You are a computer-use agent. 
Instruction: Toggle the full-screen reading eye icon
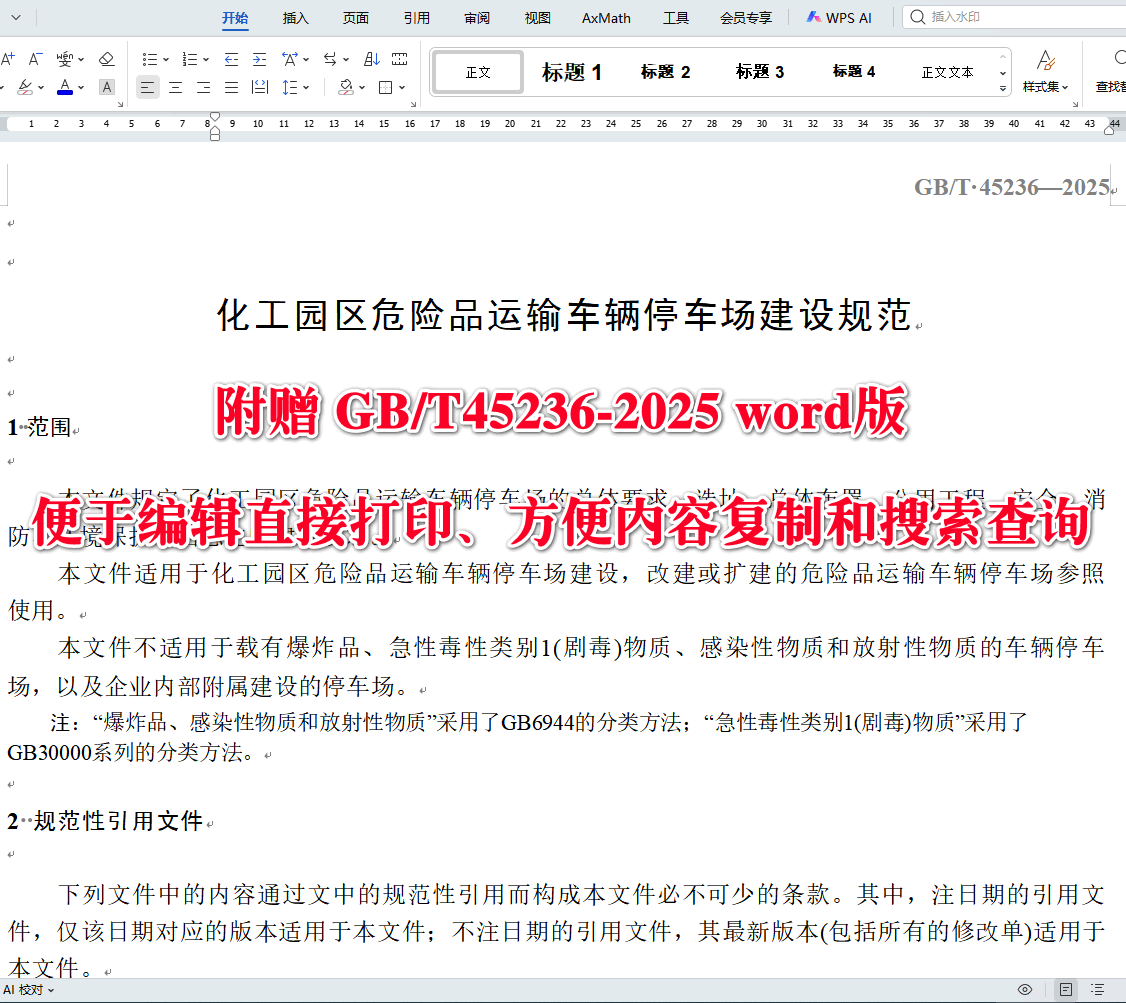coord(1025,990)
